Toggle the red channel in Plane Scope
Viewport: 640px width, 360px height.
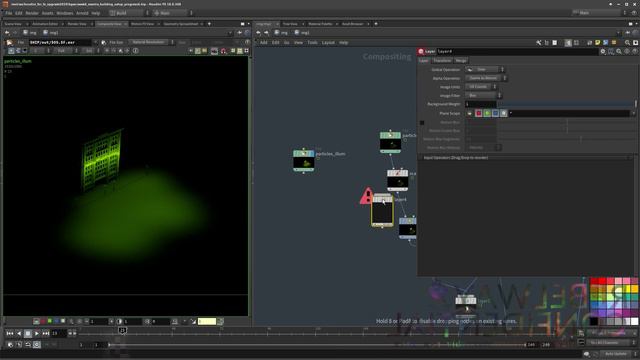tap(478, 113)
